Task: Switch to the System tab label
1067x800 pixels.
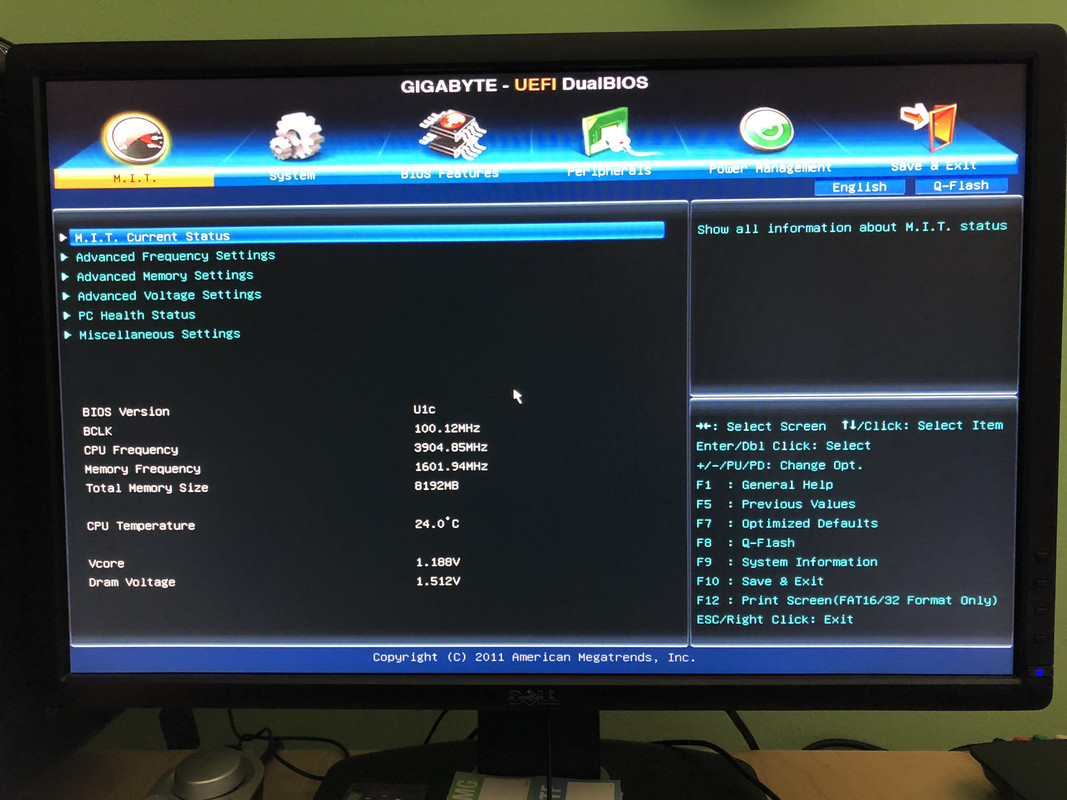Action: [292, 176]
